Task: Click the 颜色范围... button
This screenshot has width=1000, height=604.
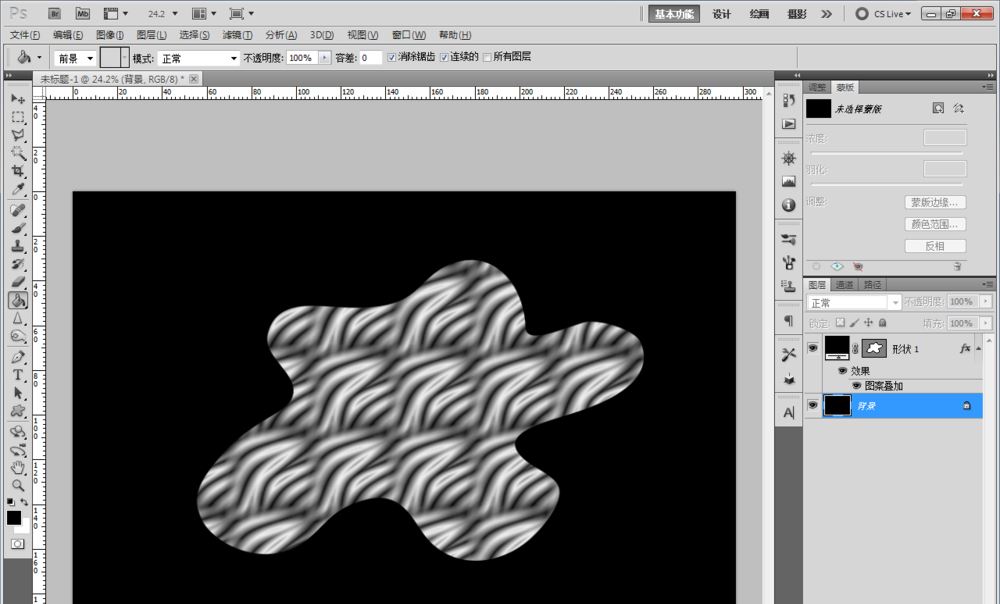Action: click(935, 224)
